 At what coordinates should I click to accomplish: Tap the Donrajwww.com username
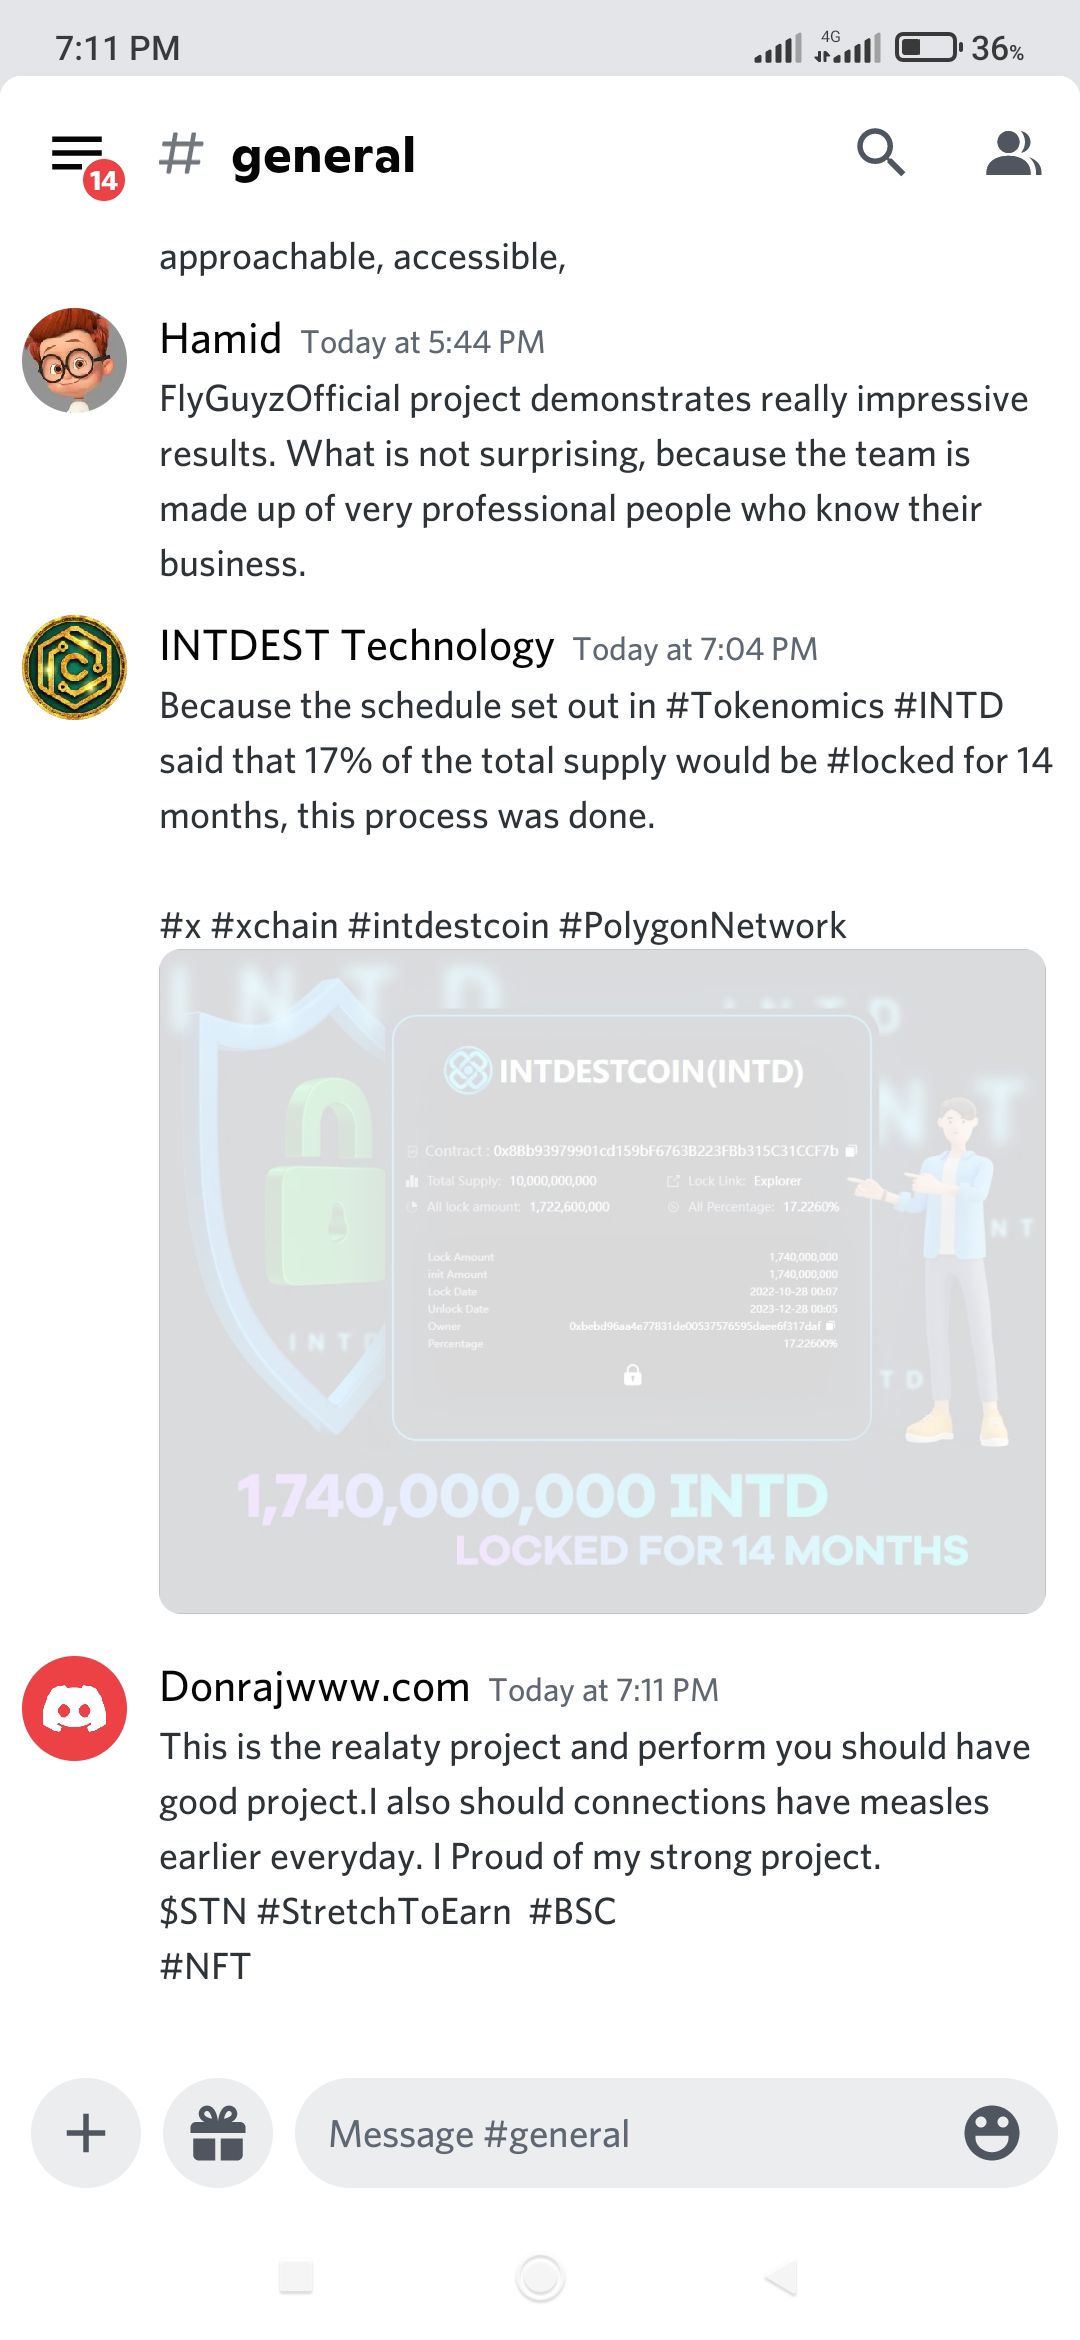pyautogui.click(x=315, y=1687)
